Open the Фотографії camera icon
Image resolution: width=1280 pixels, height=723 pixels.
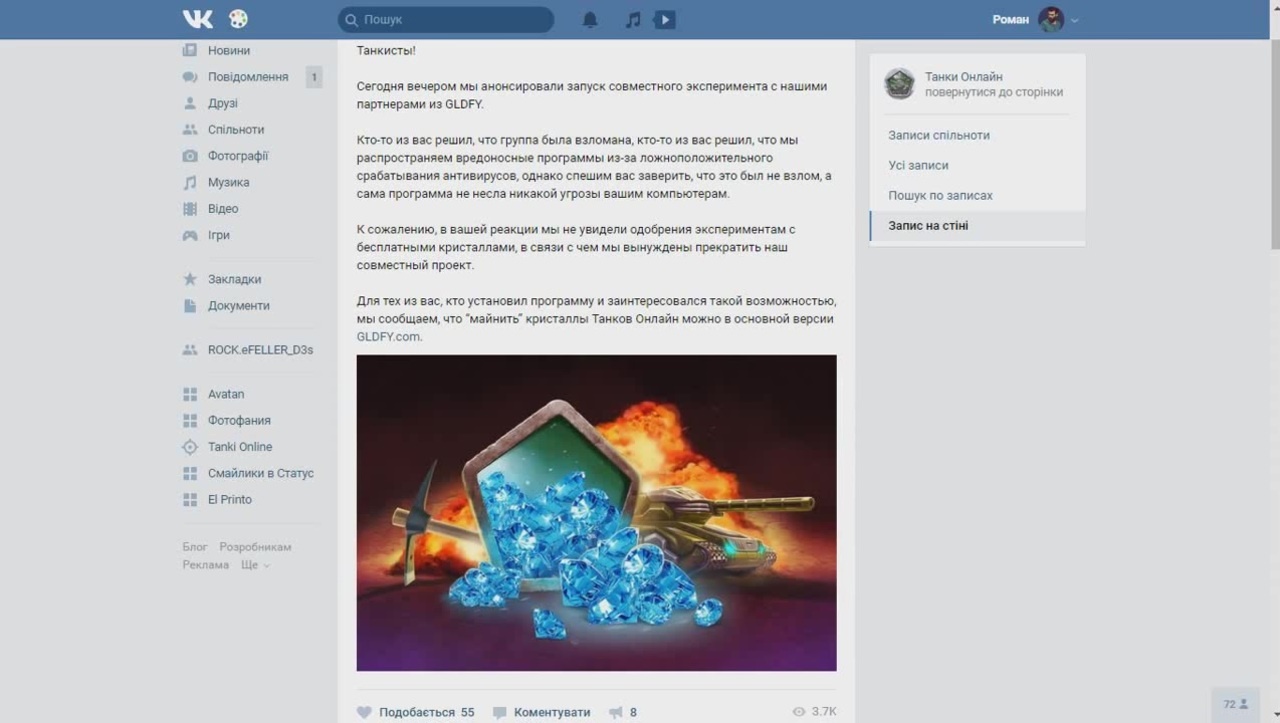click(190, 156)
